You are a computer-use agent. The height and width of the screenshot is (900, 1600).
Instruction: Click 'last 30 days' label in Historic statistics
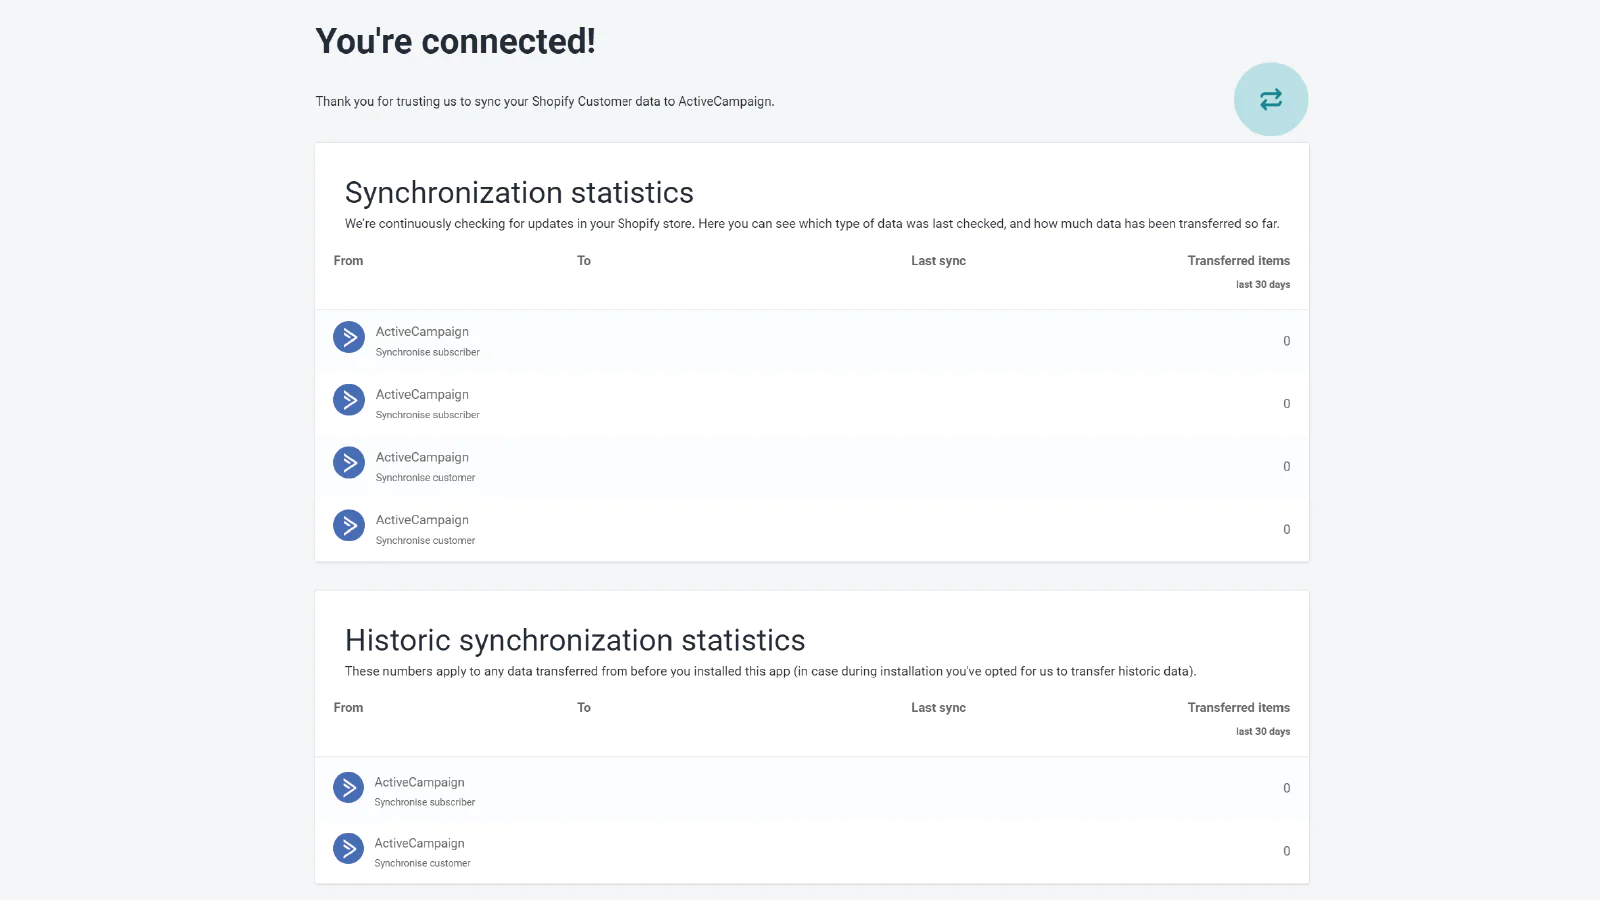[1263, 732]
